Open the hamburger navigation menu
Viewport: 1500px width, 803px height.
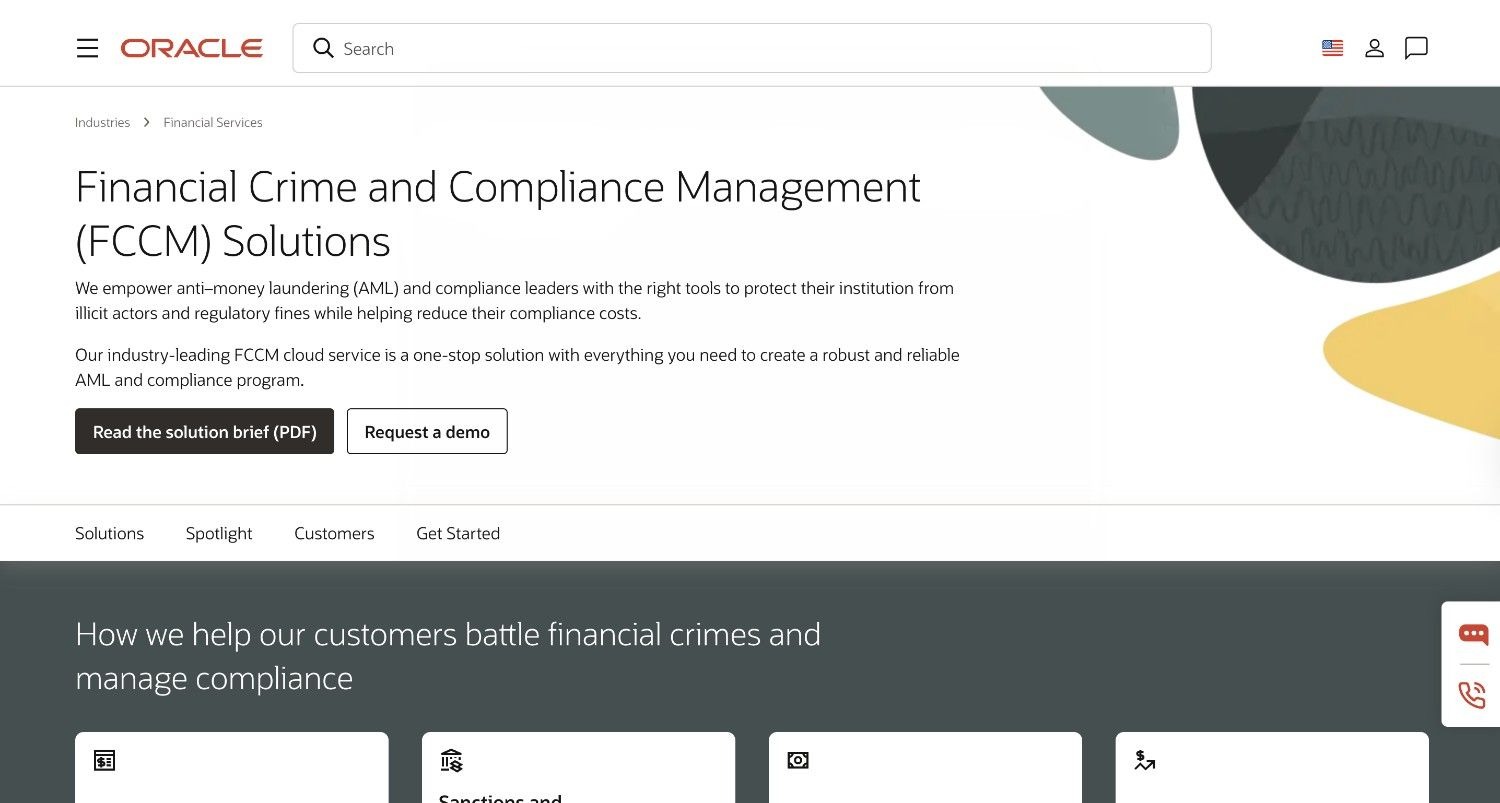coord(88,48)
